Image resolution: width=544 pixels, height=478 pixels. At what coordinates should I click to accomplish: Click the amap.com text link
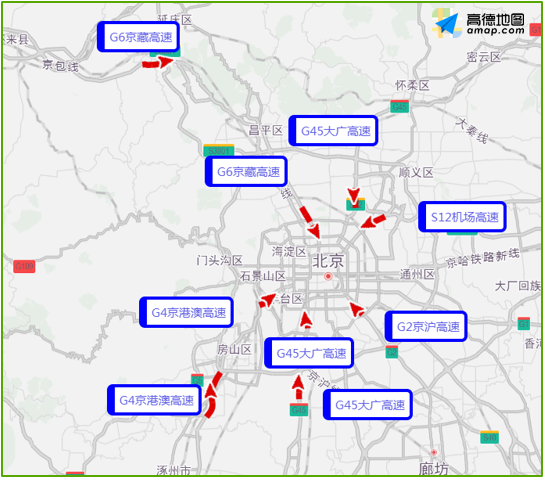coord(495,31)
